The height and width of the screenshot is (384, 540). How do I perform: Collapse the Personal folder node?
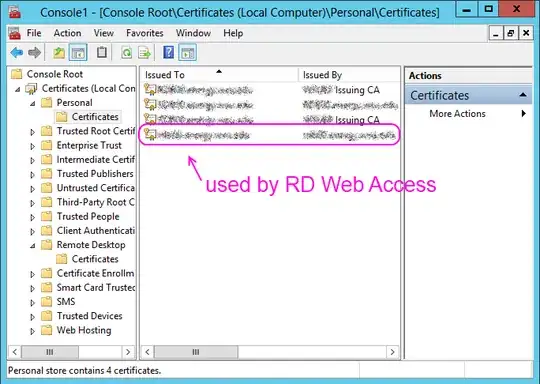pos(32,104)
